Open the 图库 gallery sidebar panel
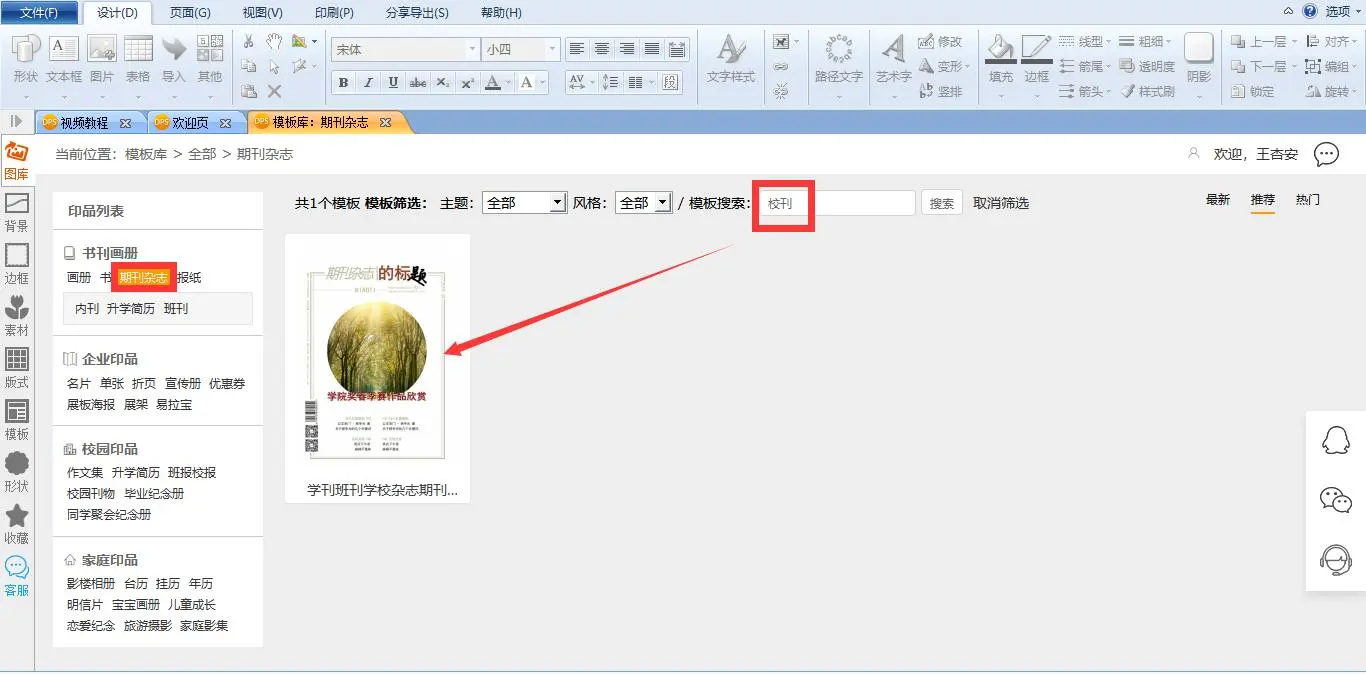The height and width of the screenshot is (674, 1366). pyautogui.click(x=17, y=162)
